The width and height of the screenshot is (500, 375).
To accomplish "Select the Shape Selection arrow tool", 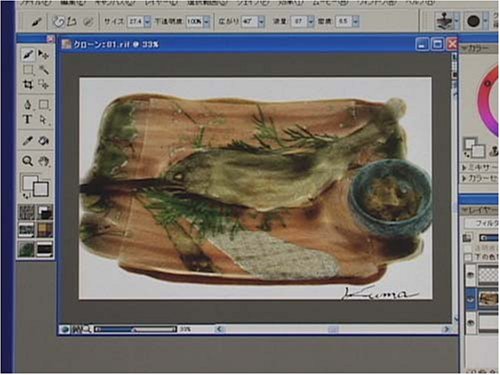I will 43,119.
